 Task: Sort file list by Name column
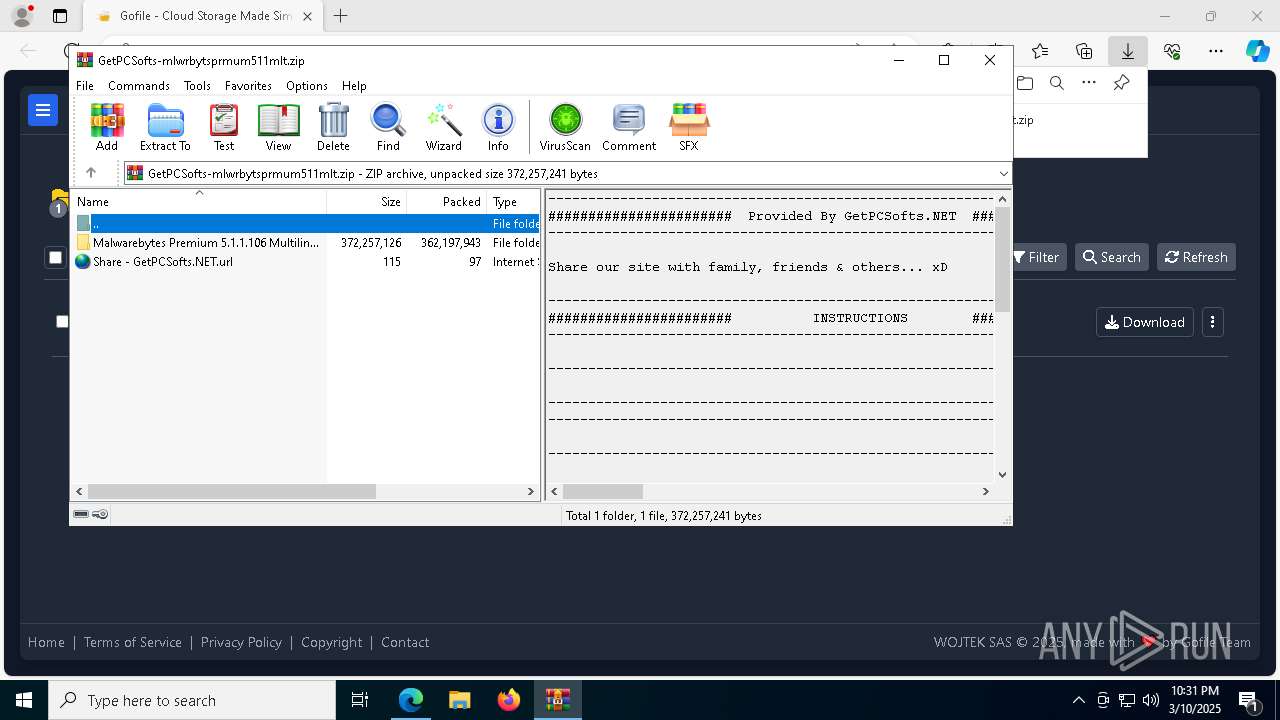199,201
